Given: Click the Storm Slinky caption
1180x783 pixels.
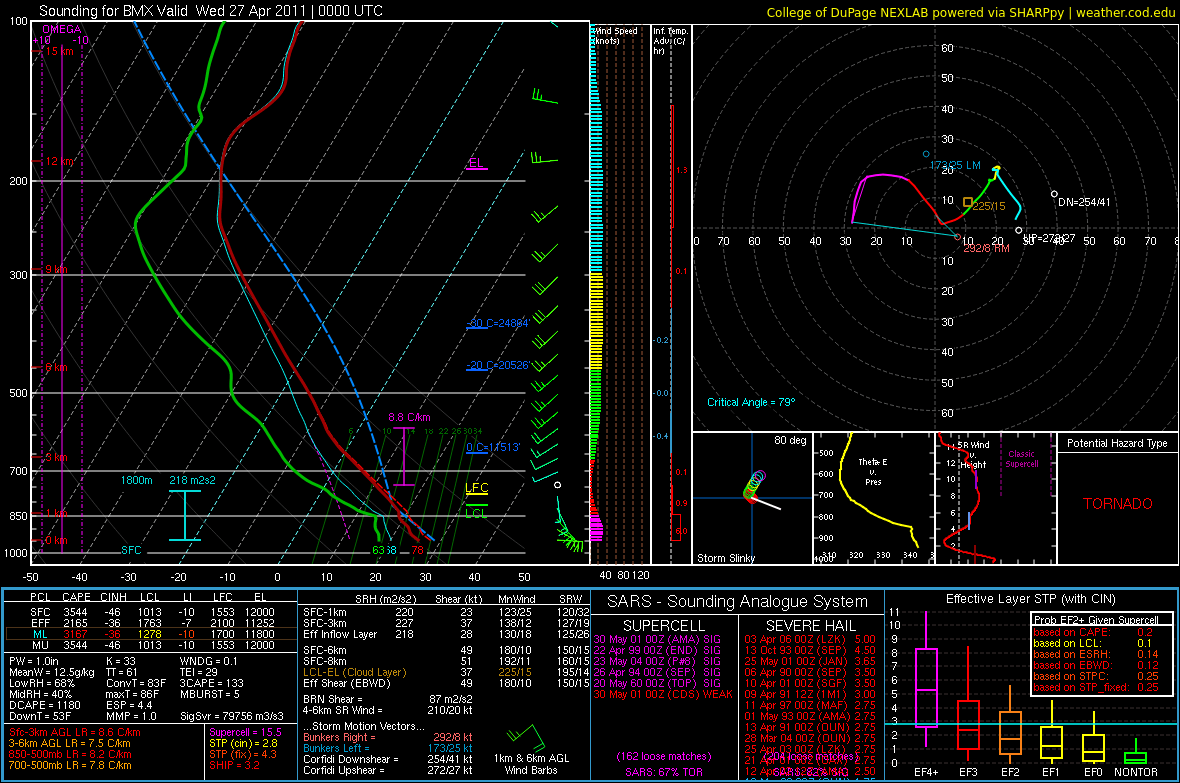Looking at the screenshot, I should (x=725, y=558).
